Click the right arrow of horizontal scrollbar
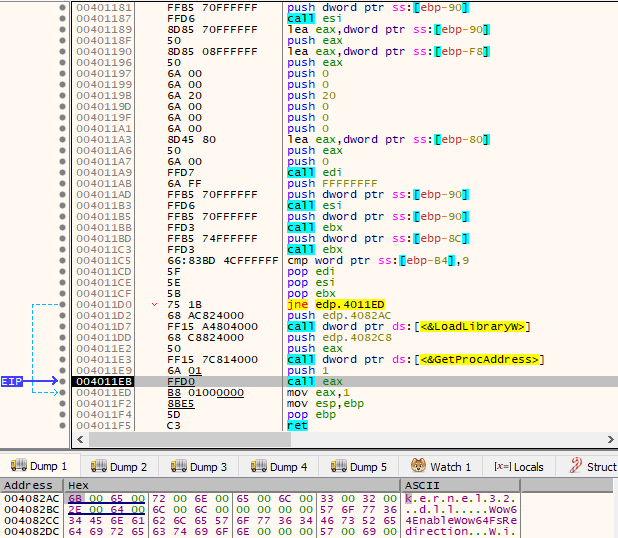This screenshot has width=618, height=538. tap(610, 439)
